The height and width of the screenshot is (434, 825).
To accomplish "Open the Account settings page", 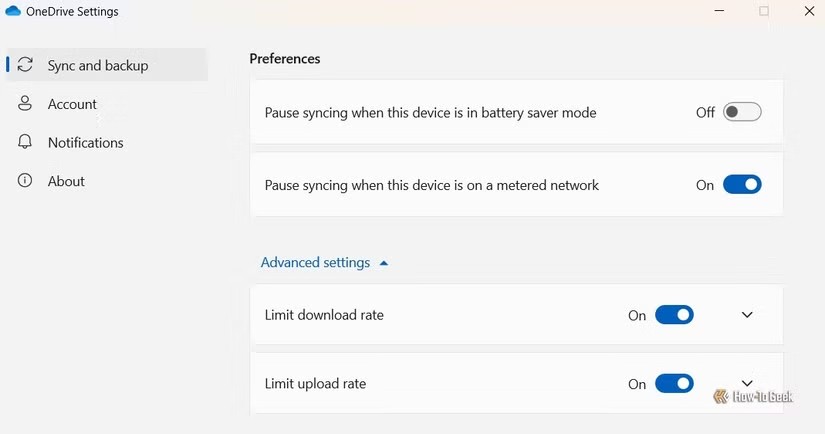I will pyautogui.click(x=72, y=104).
